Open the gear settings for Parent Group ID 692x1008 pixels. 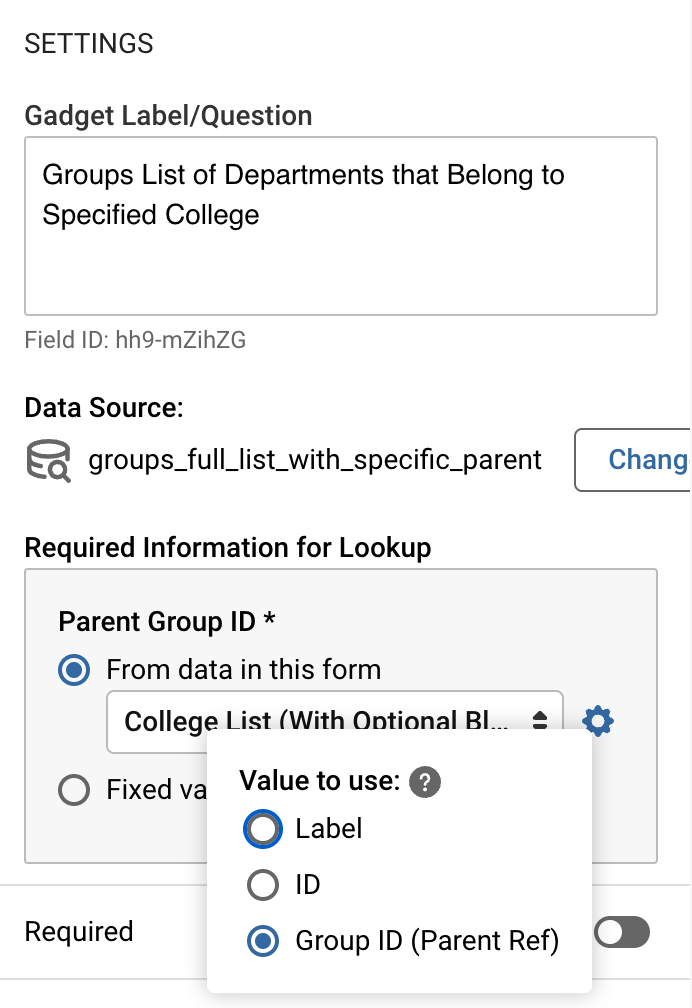[x=597, y=720]
